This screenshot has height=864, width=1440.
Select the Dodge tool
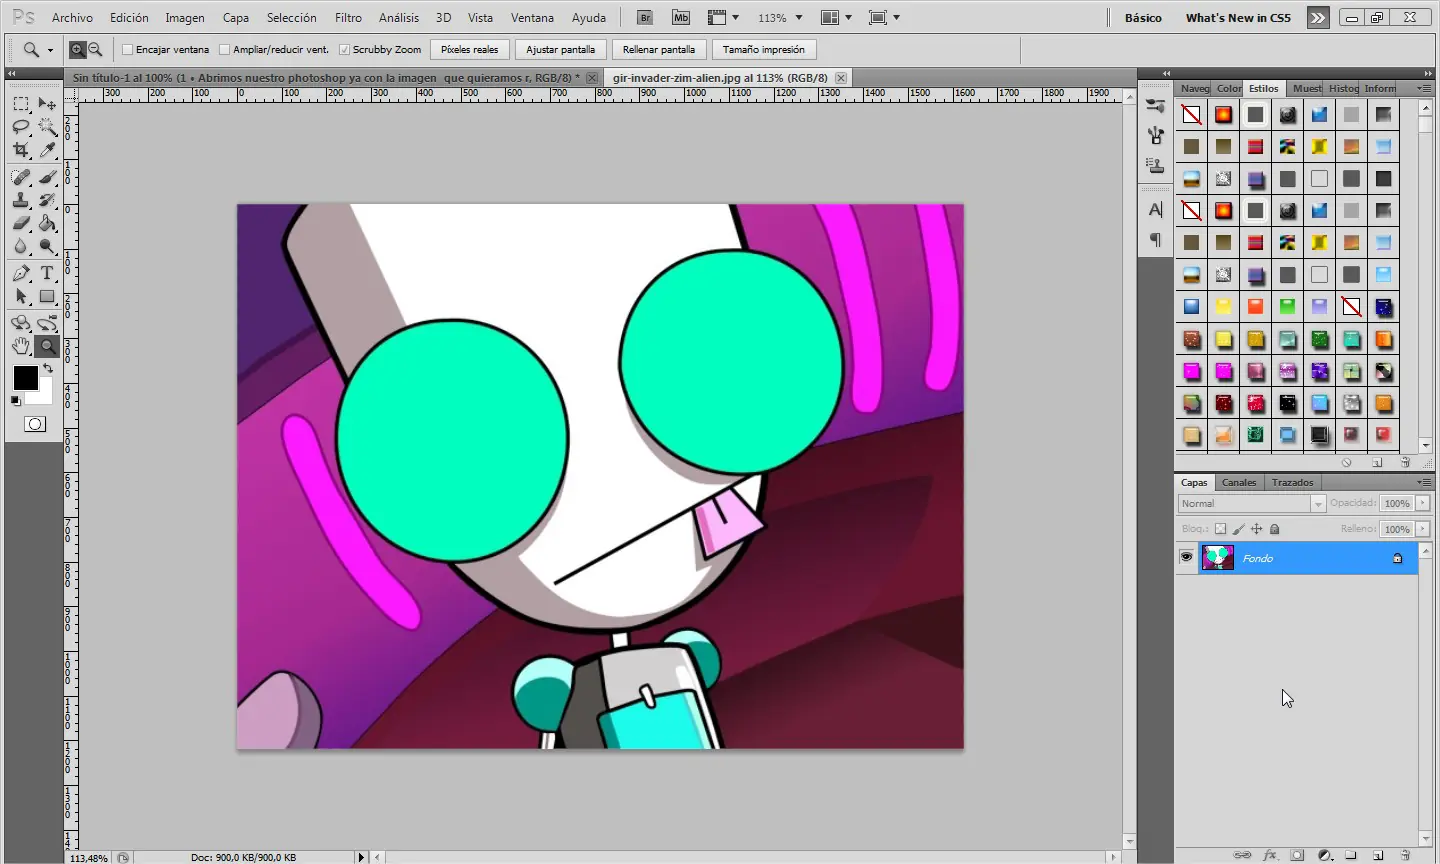(x=47, y=246)
